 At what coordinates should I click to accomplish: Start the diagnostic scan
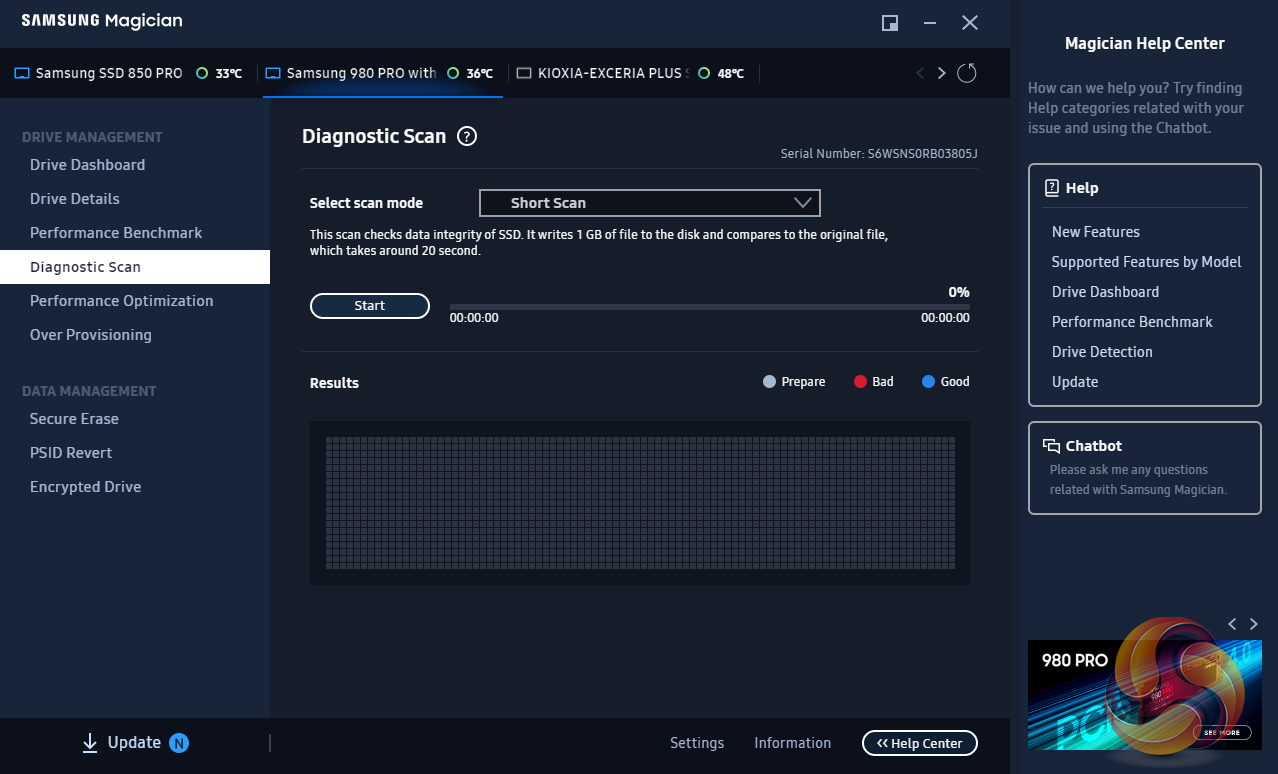point(369,306)
